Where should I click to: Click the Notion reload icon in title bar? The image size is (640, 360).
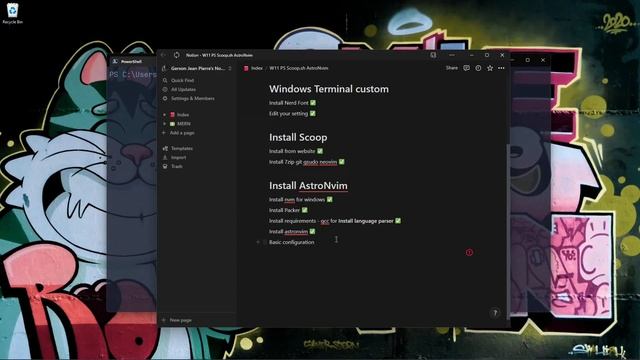tap(177, 55)
